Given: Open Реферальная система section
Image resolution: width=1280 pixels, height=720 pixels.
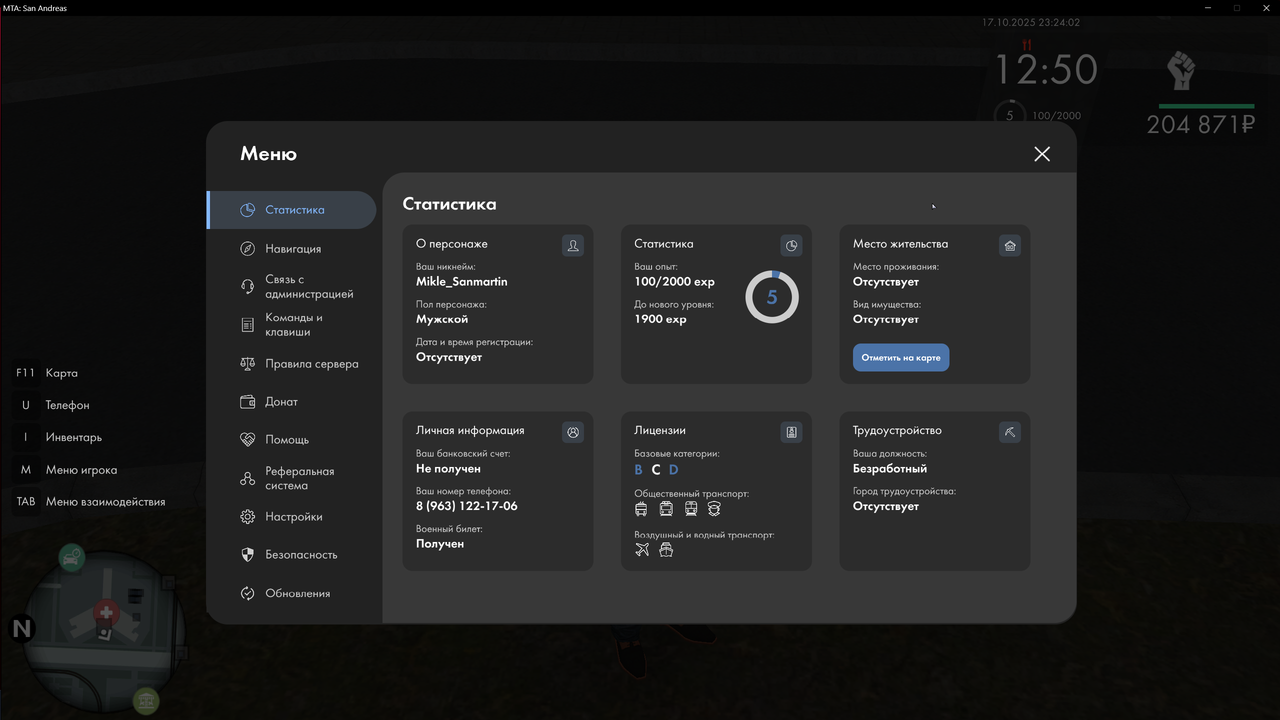Looking at the screenshot, I should 292,478.
